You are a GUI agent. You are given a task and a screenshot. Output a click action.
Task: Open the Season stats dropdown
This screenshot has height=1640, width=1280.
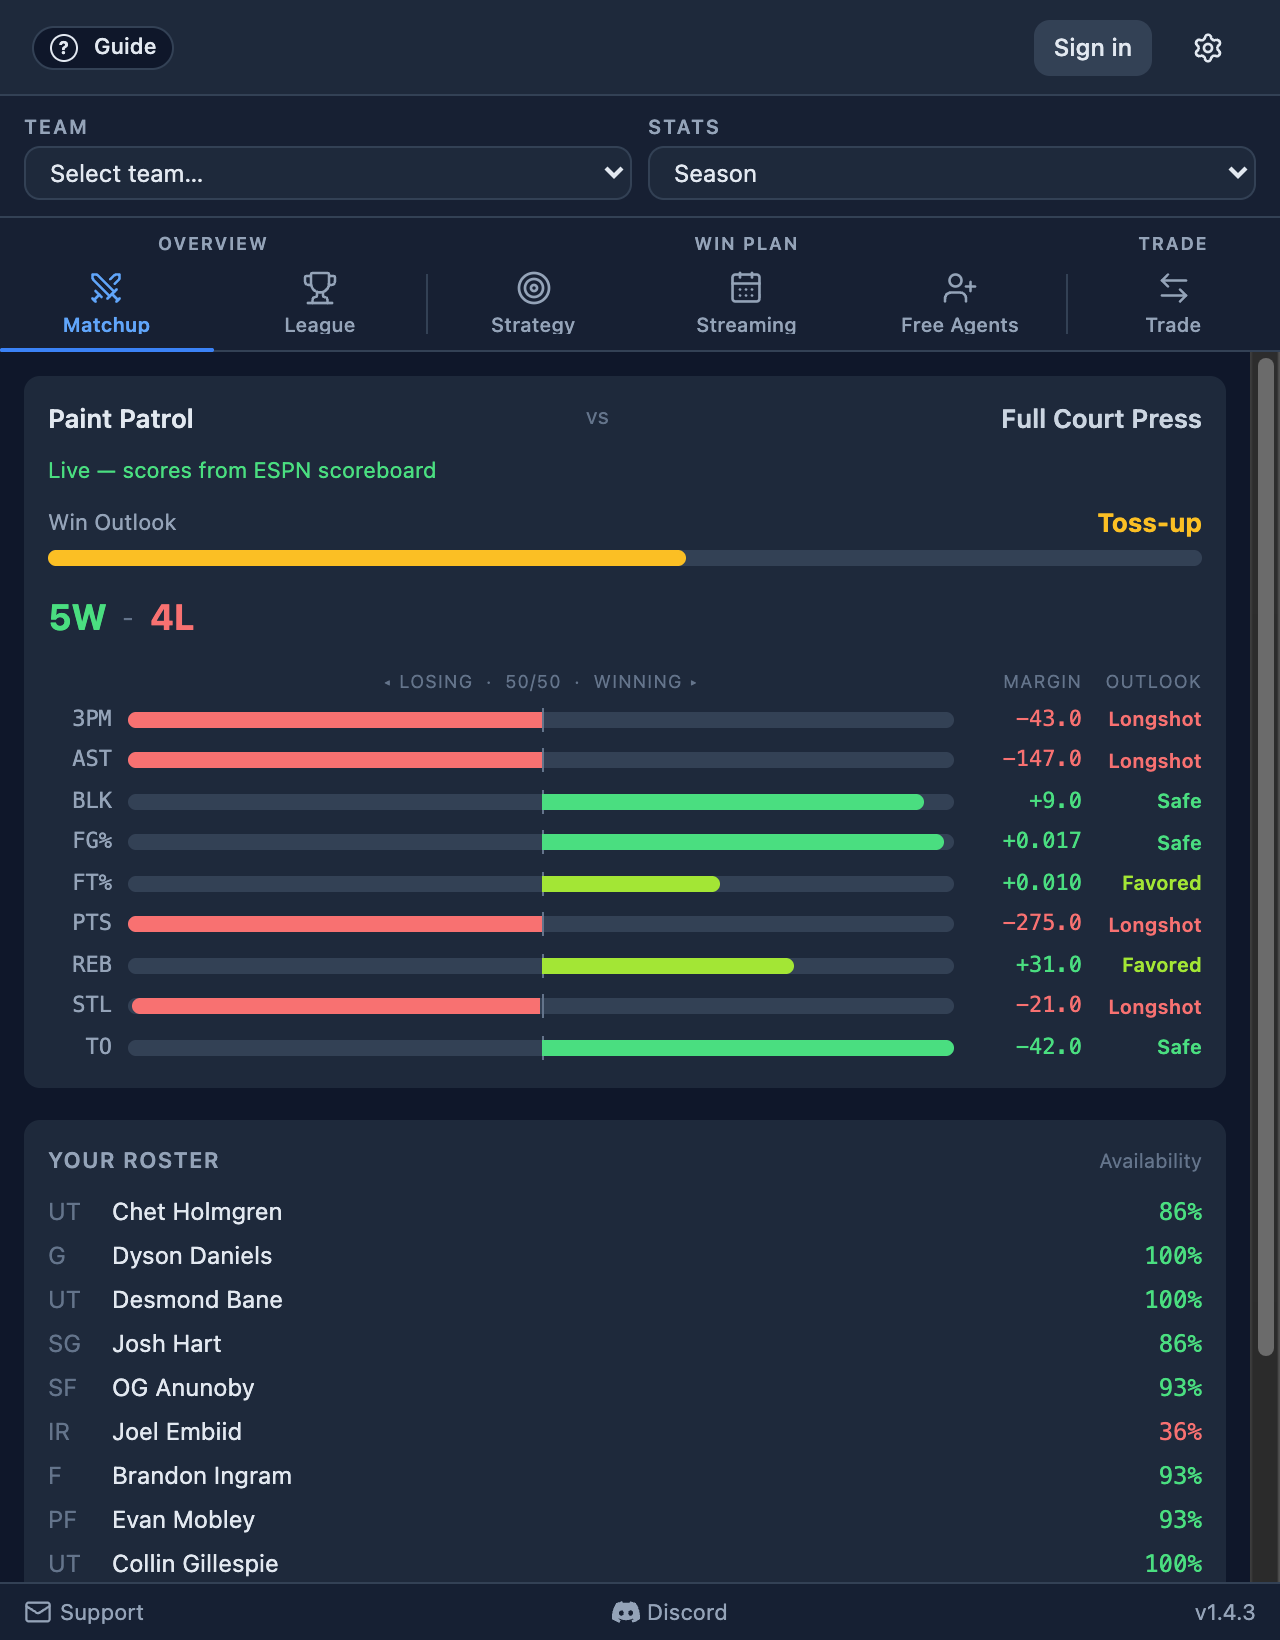click(x=952, y=173)
